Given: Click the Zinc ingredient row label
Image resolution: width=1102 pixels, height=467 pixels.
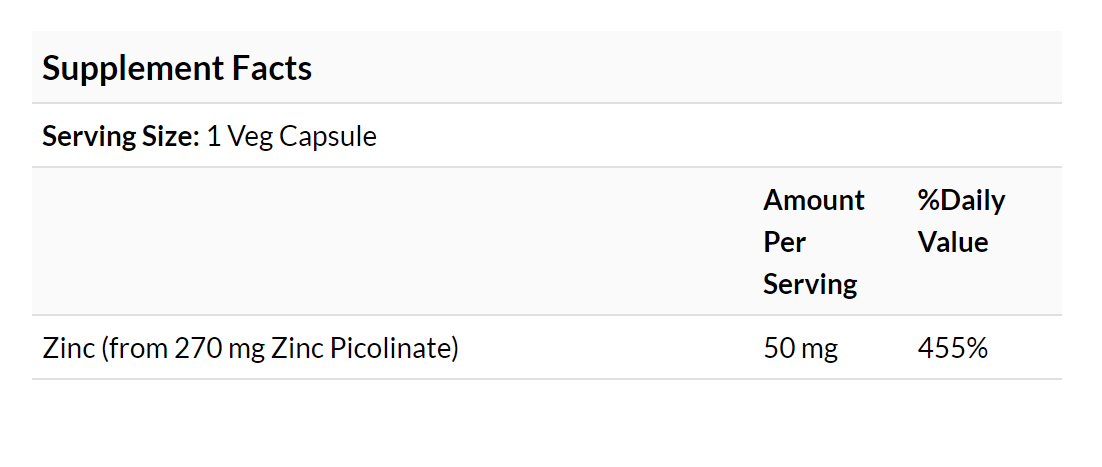Looking at the screenshot, I should coord(250,348).
